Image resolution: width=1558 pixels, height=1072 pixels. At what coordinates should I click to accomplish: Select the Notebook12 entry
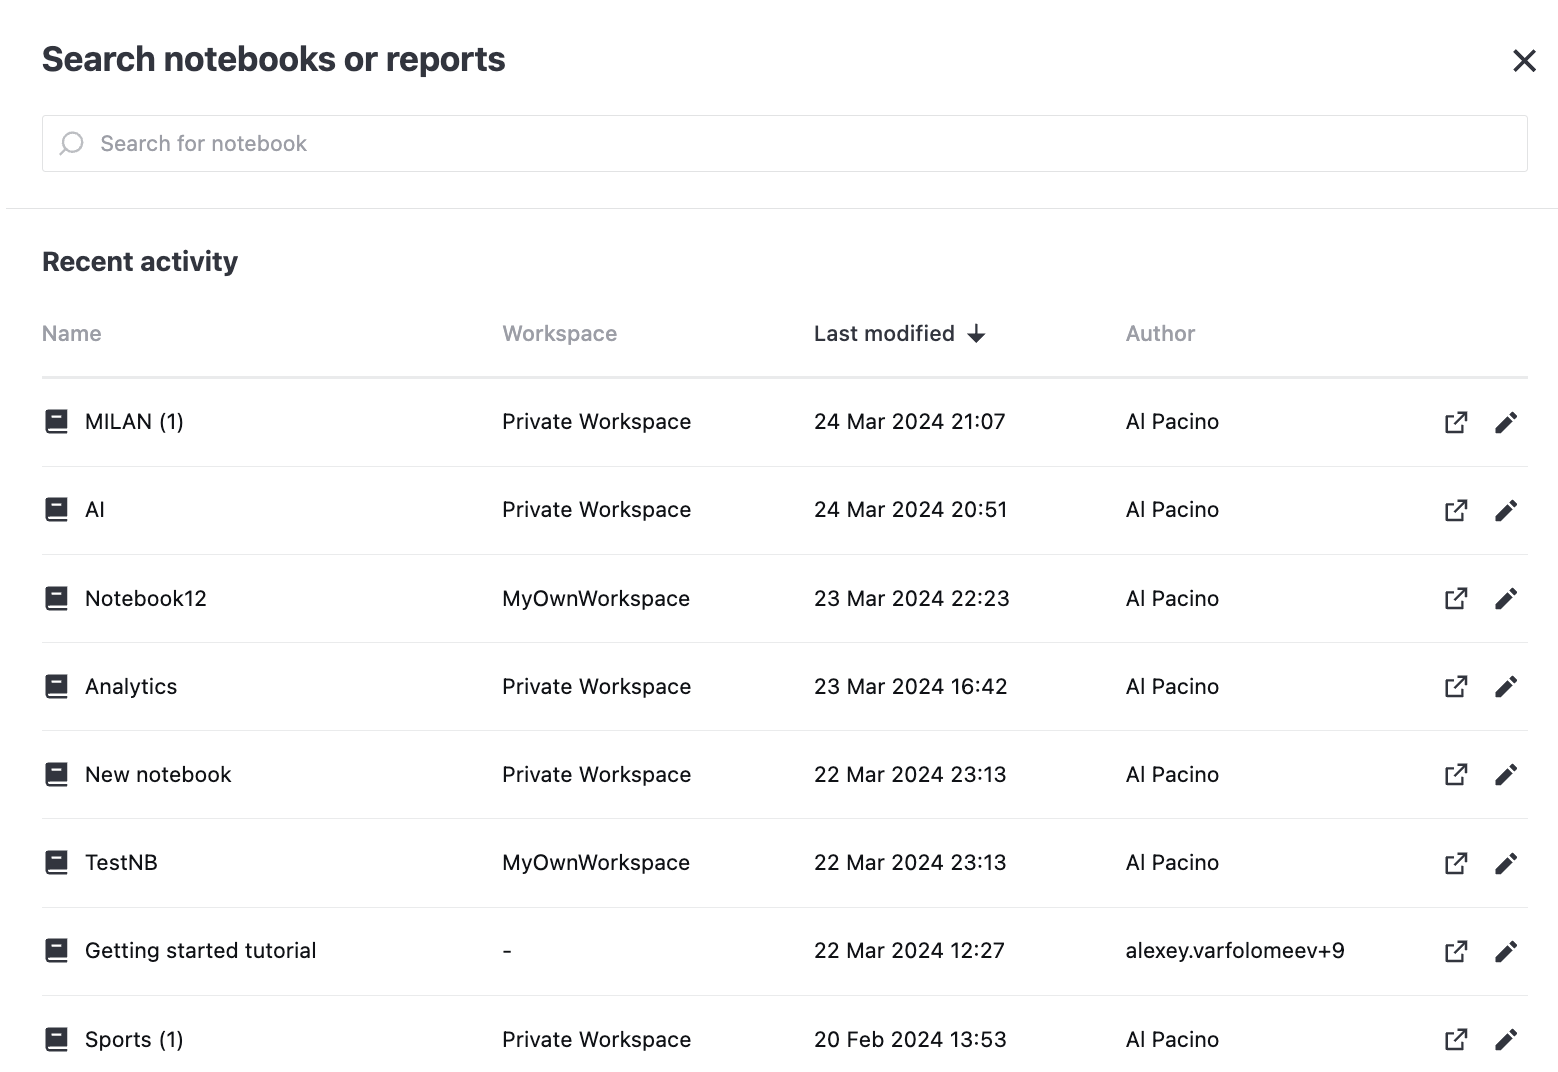(145, 597)
